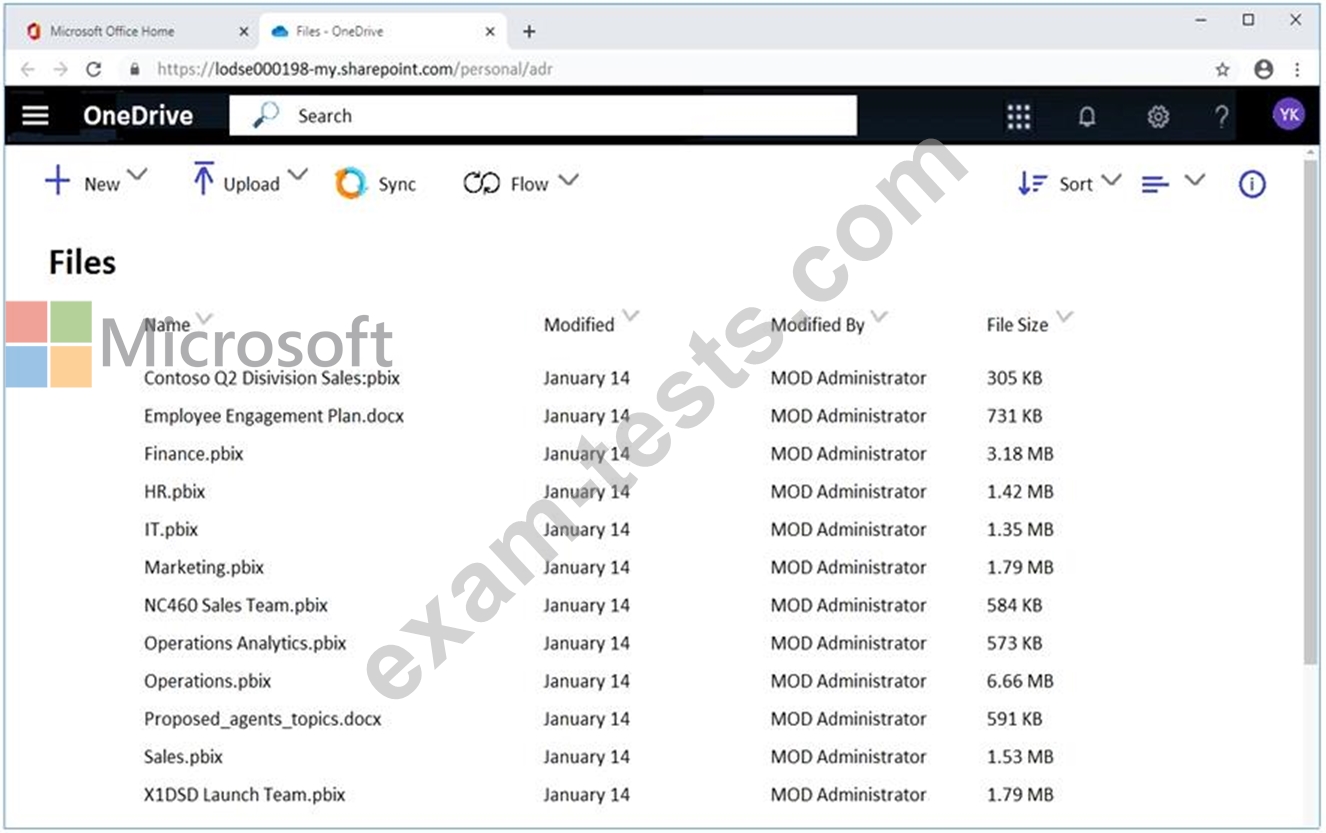Open the Modified By column dropdown

[879, 317]
